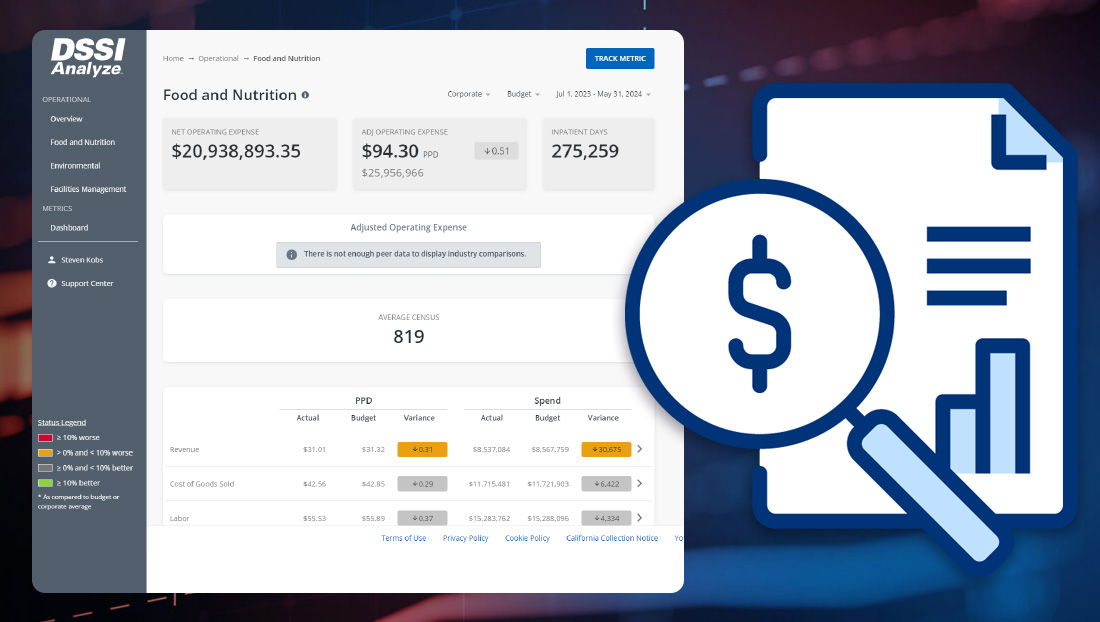This screenshot has height=622, width=1100.
Task: Click the 0.51 variance badge
Action: tap(496, 151)
